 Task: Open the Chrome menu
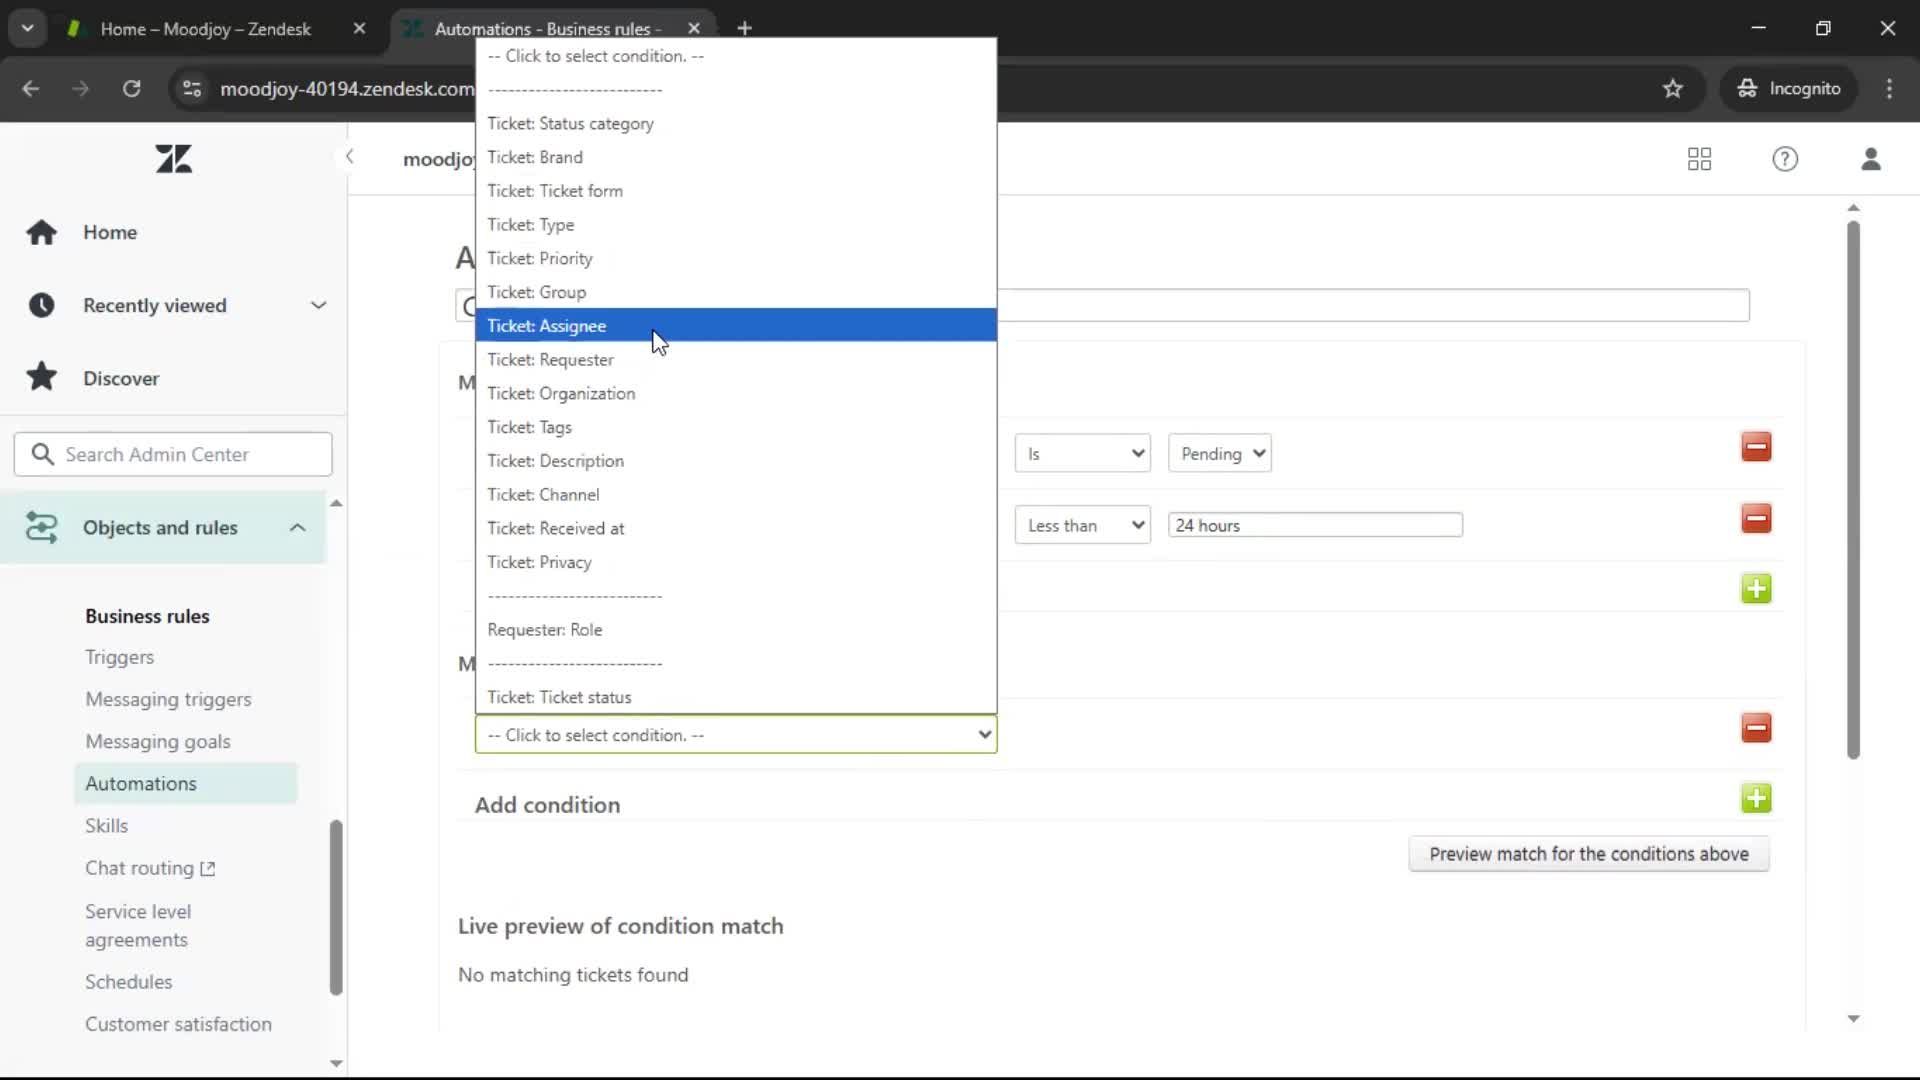click(1889, 89)
